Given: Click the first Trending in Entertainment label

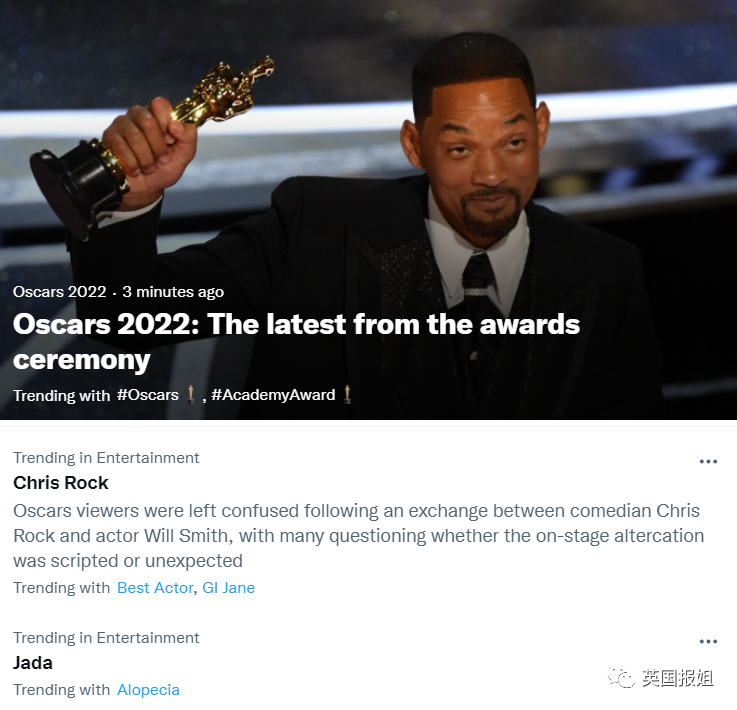Looking at the screenshot, I should point(106,458).
